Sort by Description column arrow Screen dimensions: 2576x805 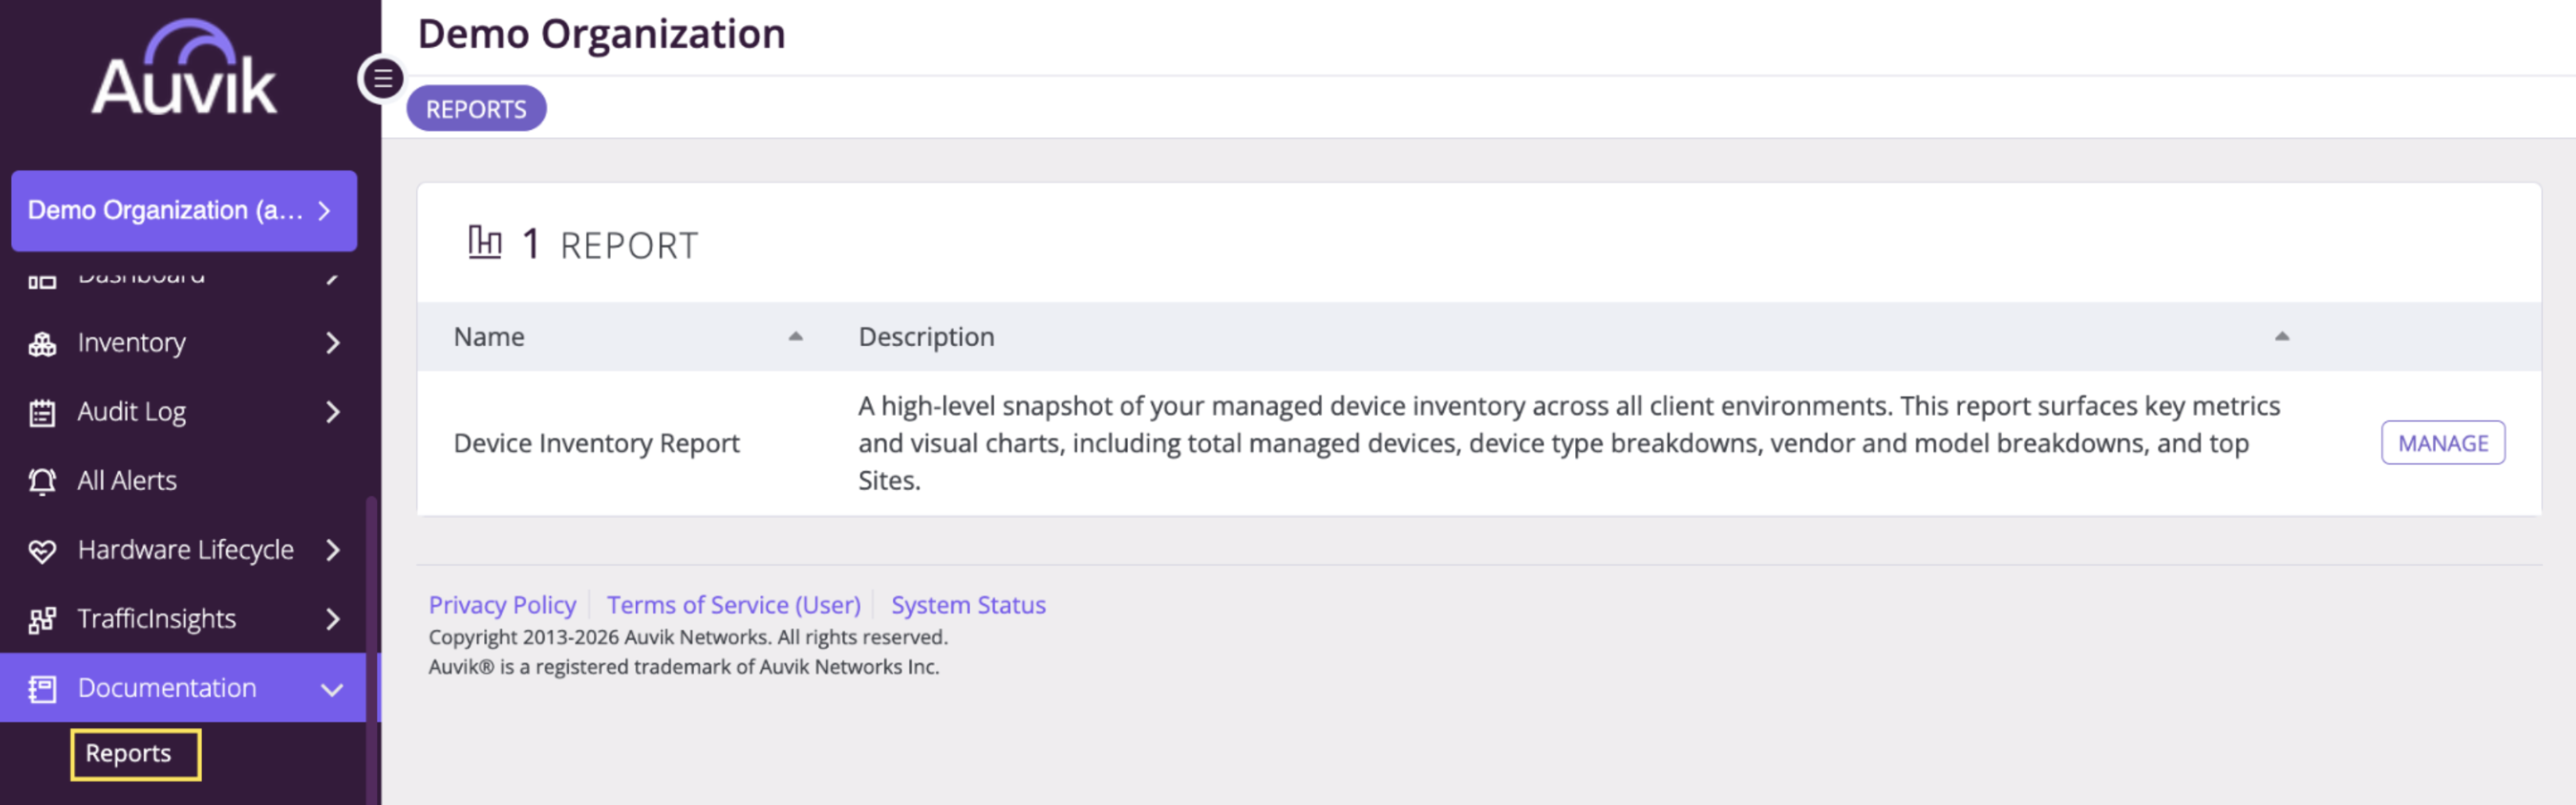2281,337
